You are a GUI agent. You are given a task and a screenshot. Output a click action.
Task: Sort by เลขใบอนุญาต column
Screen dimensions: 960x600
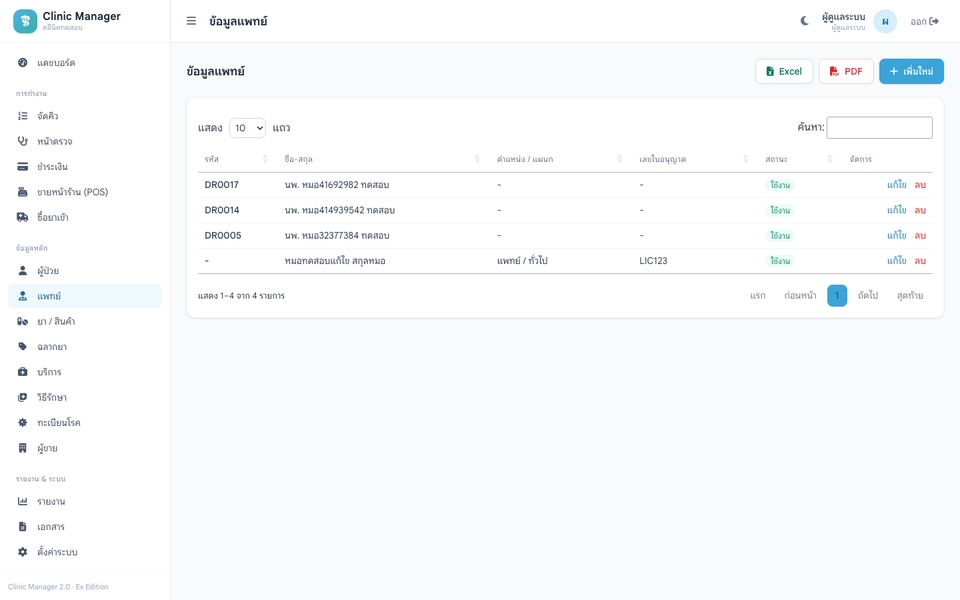click(694, 159)
